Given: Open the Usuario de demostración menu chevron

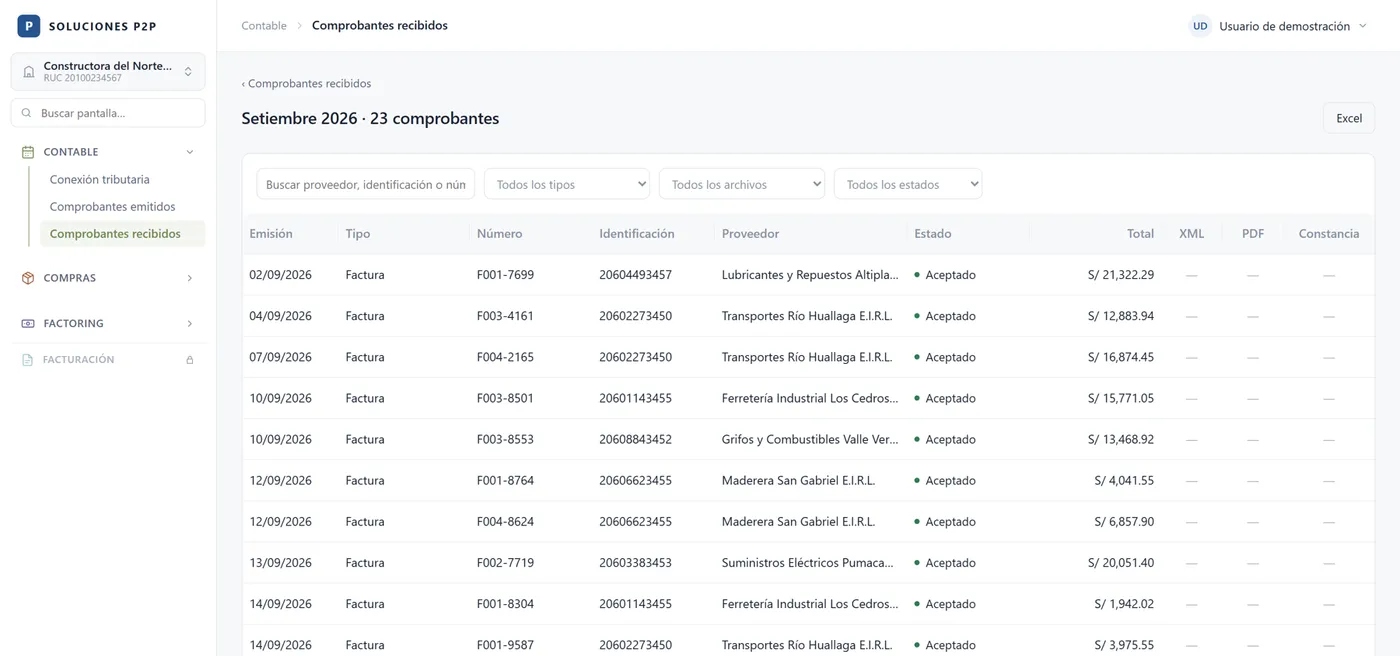Looking at the screenshot, I should point(1362,26).
